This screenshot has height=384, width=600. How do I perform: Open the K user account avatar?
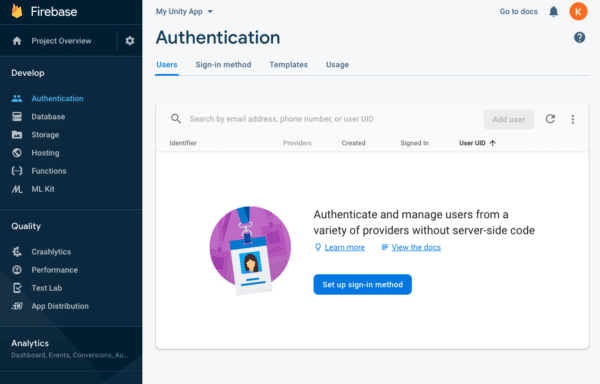point(578,11)
